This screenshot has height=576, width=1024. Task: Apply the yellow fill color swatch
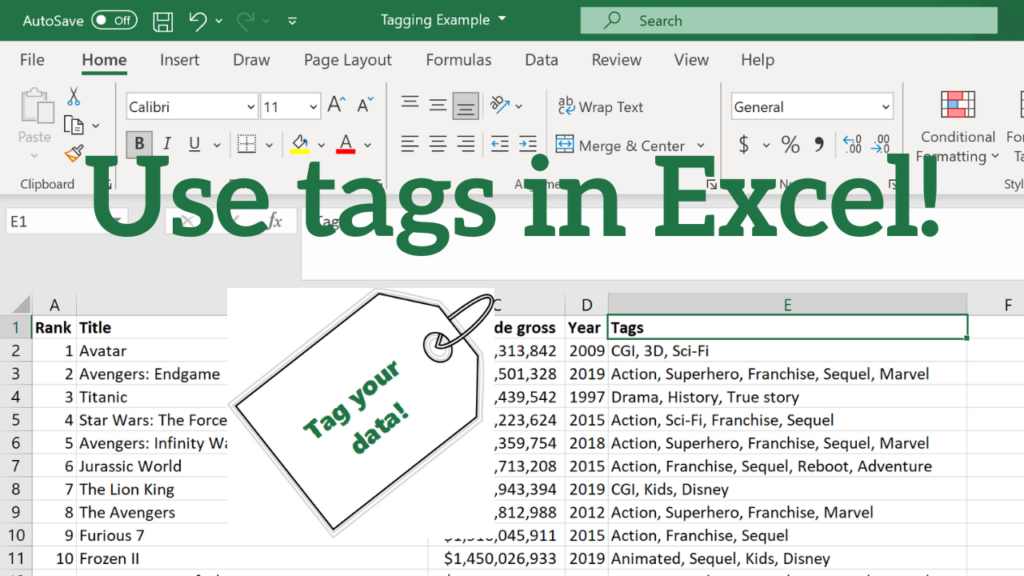tap(299, 144)
